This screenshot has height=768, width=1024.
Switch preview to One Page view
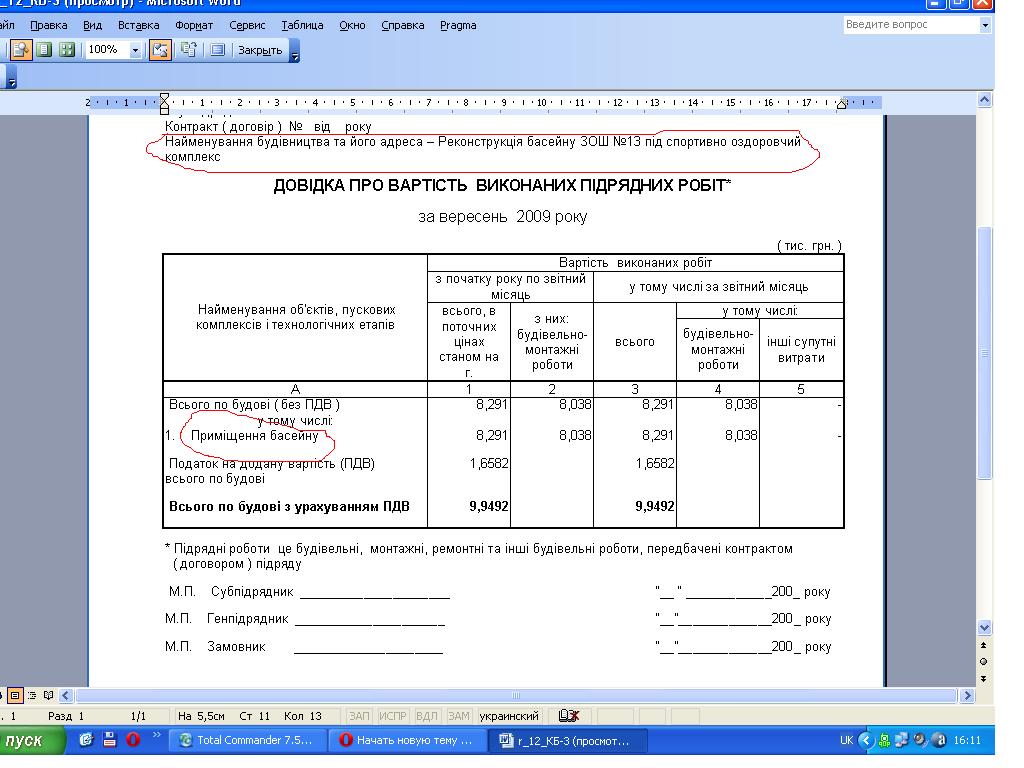[x=44, y=50]
